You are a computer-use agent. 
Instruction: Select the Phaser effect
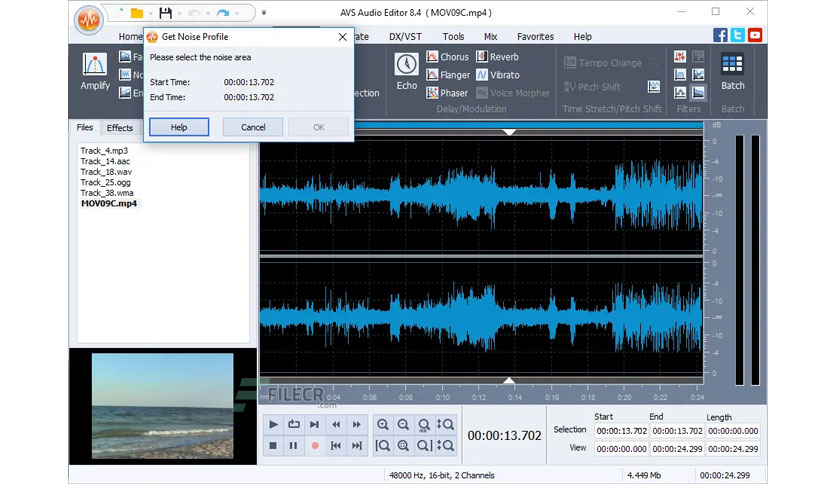[x=447, y=93]
